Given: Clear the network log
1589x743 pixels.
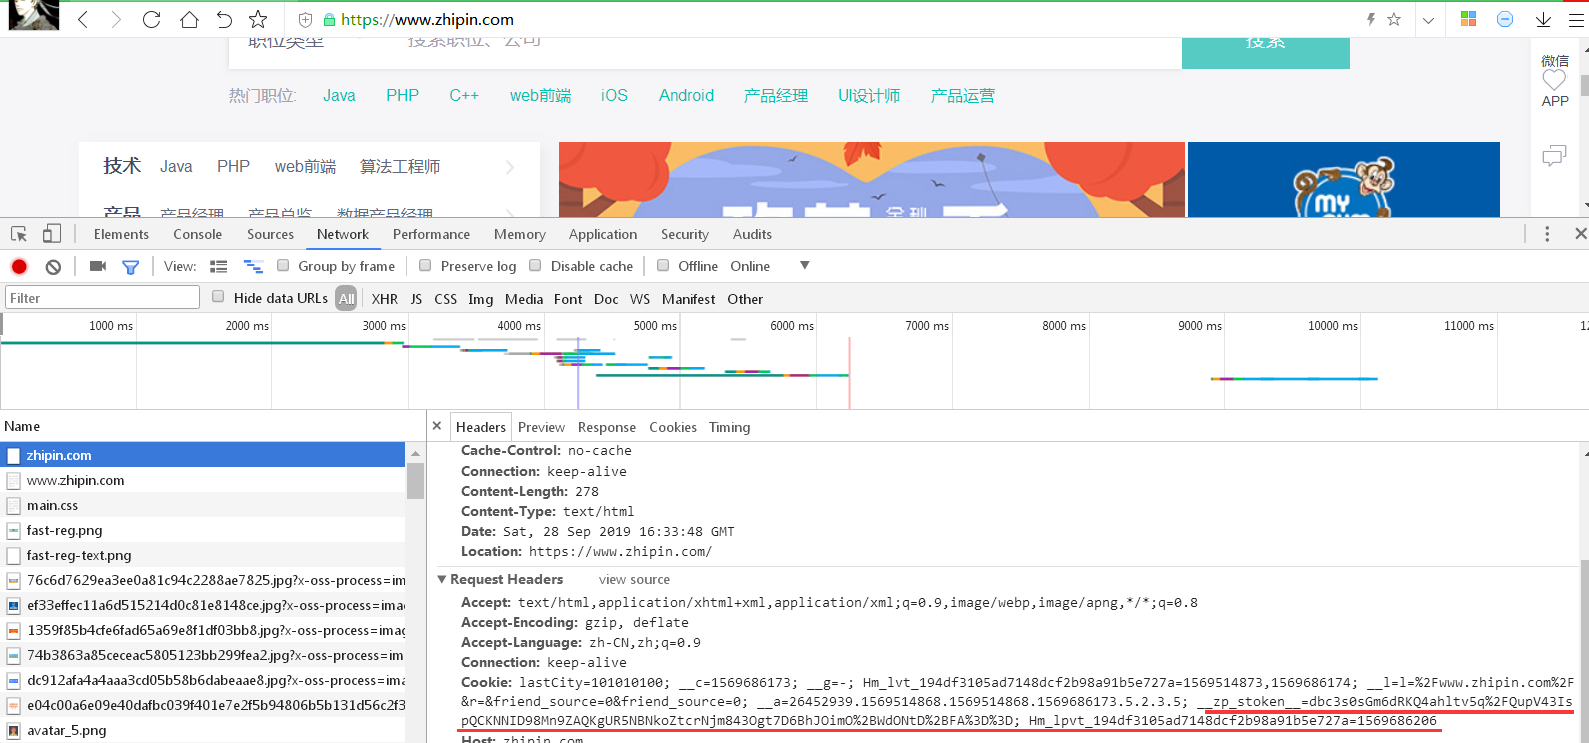Looking at the screenshot, I should [53, 266].
